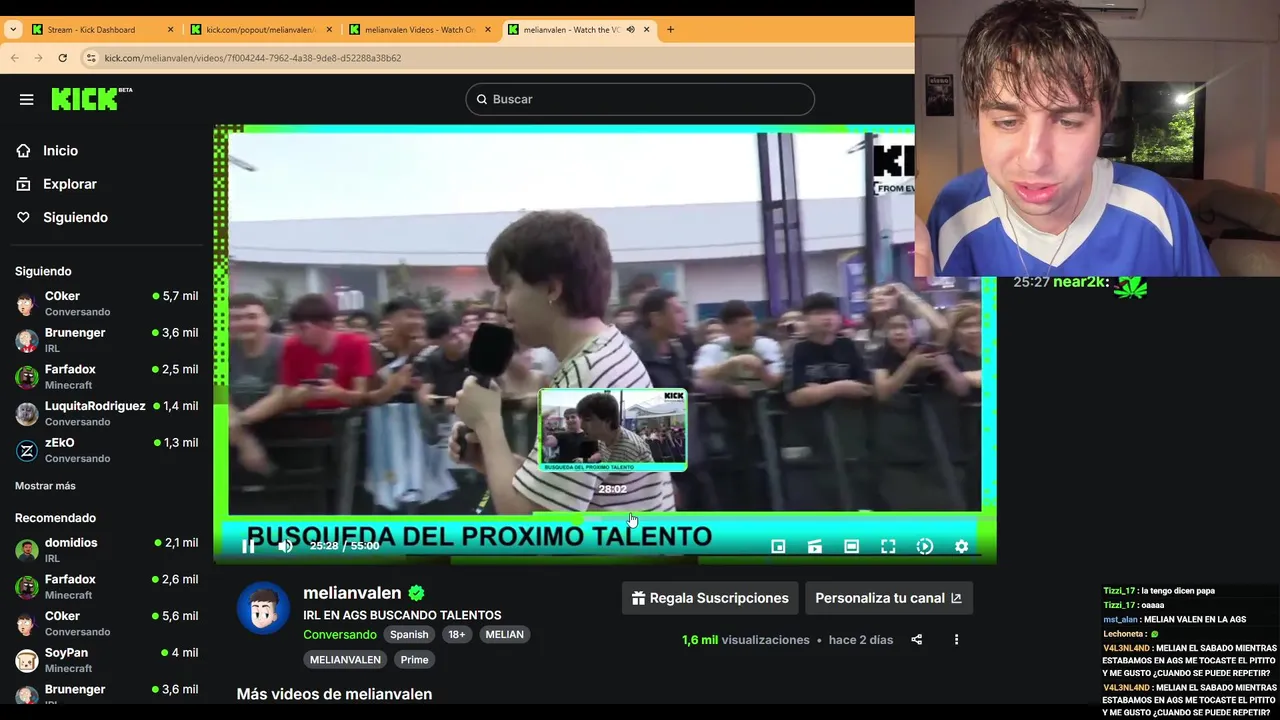
Task: Toggle fullscreen video mode
Action: click(x=888, y=546)
